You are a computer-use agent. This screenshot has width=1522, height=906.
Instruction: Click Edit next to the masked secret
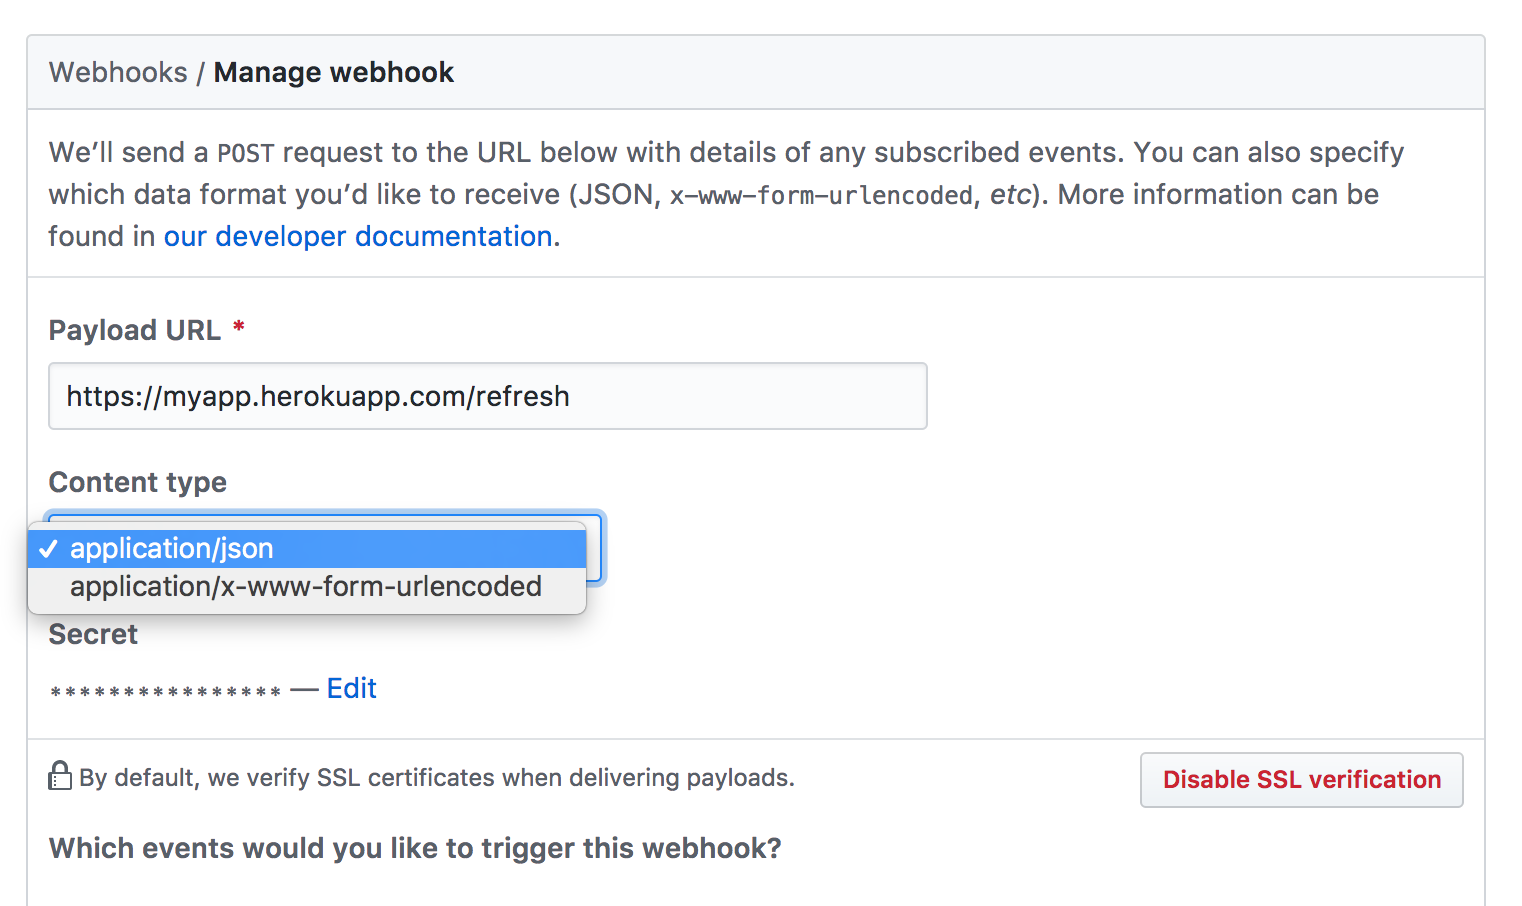(351, 689)
